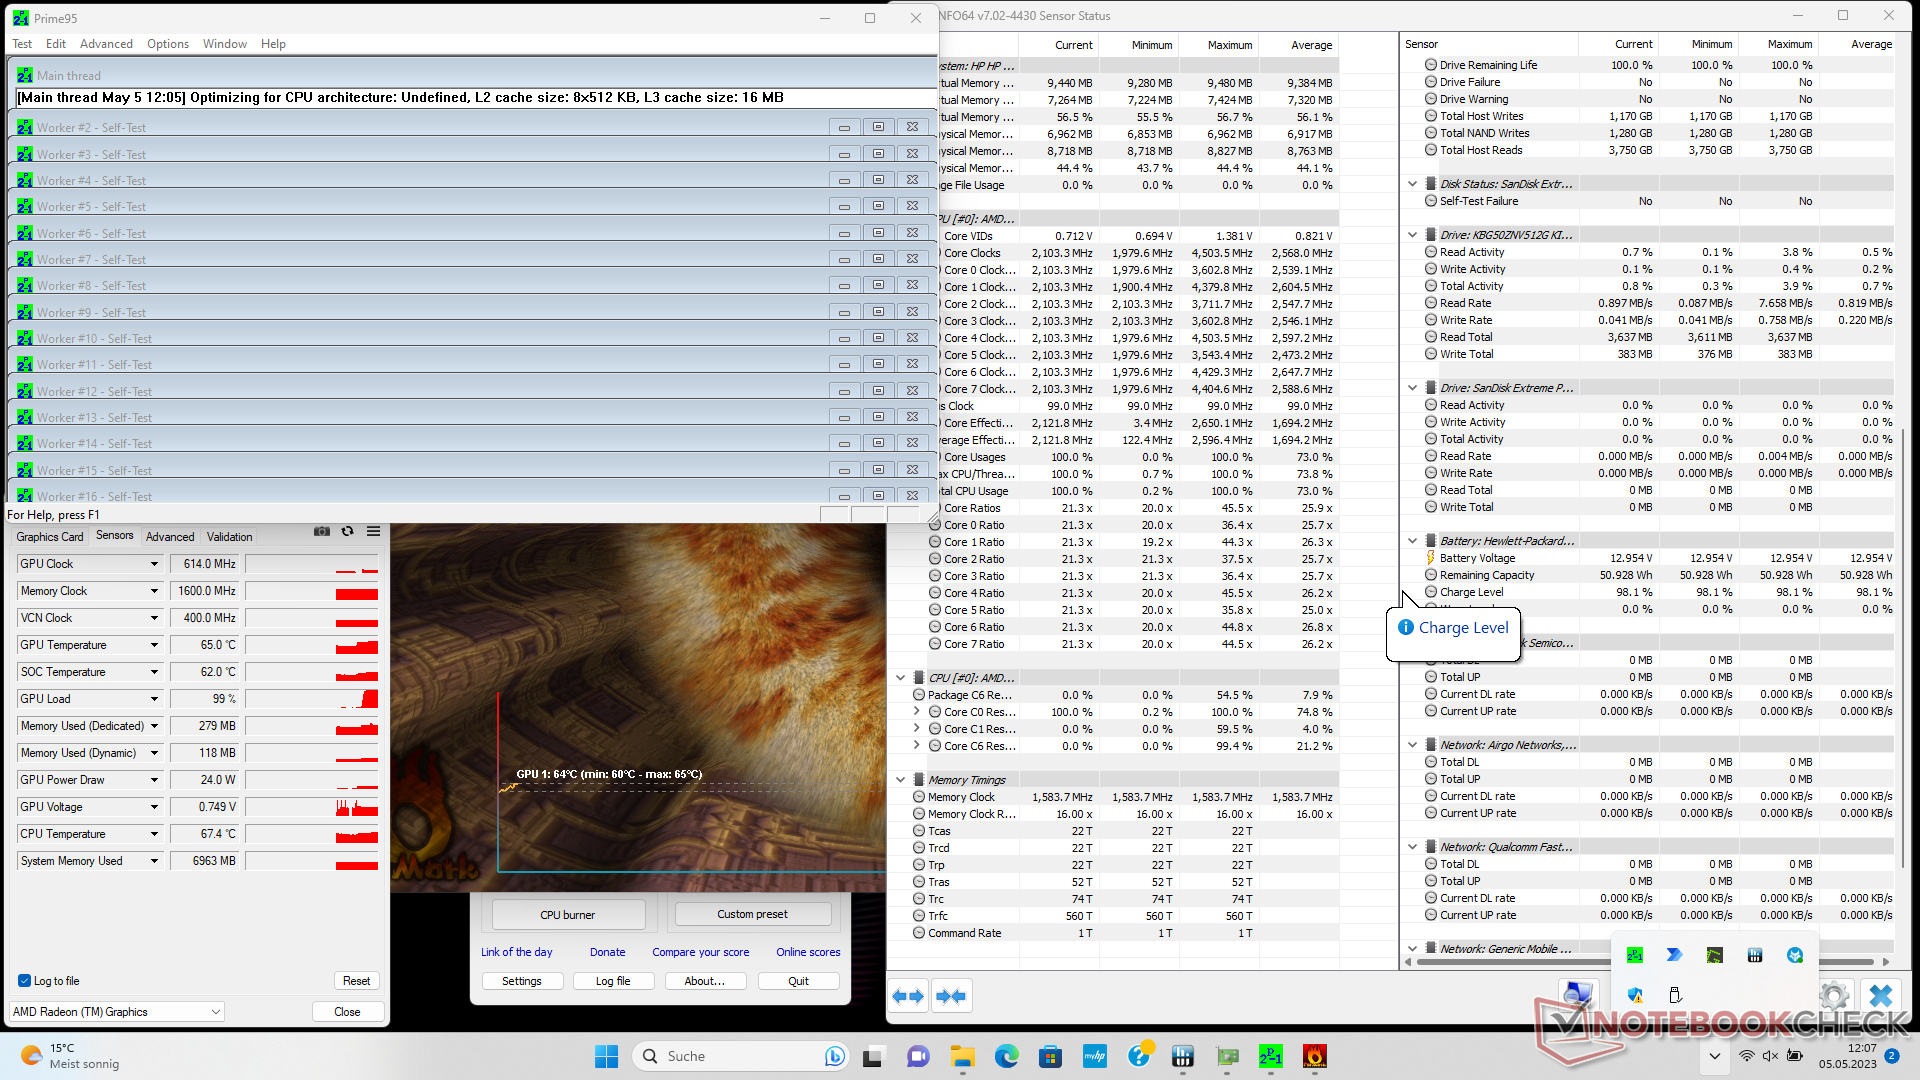Click HWiNFO horizontal scrollbar

coord(1644,962)
